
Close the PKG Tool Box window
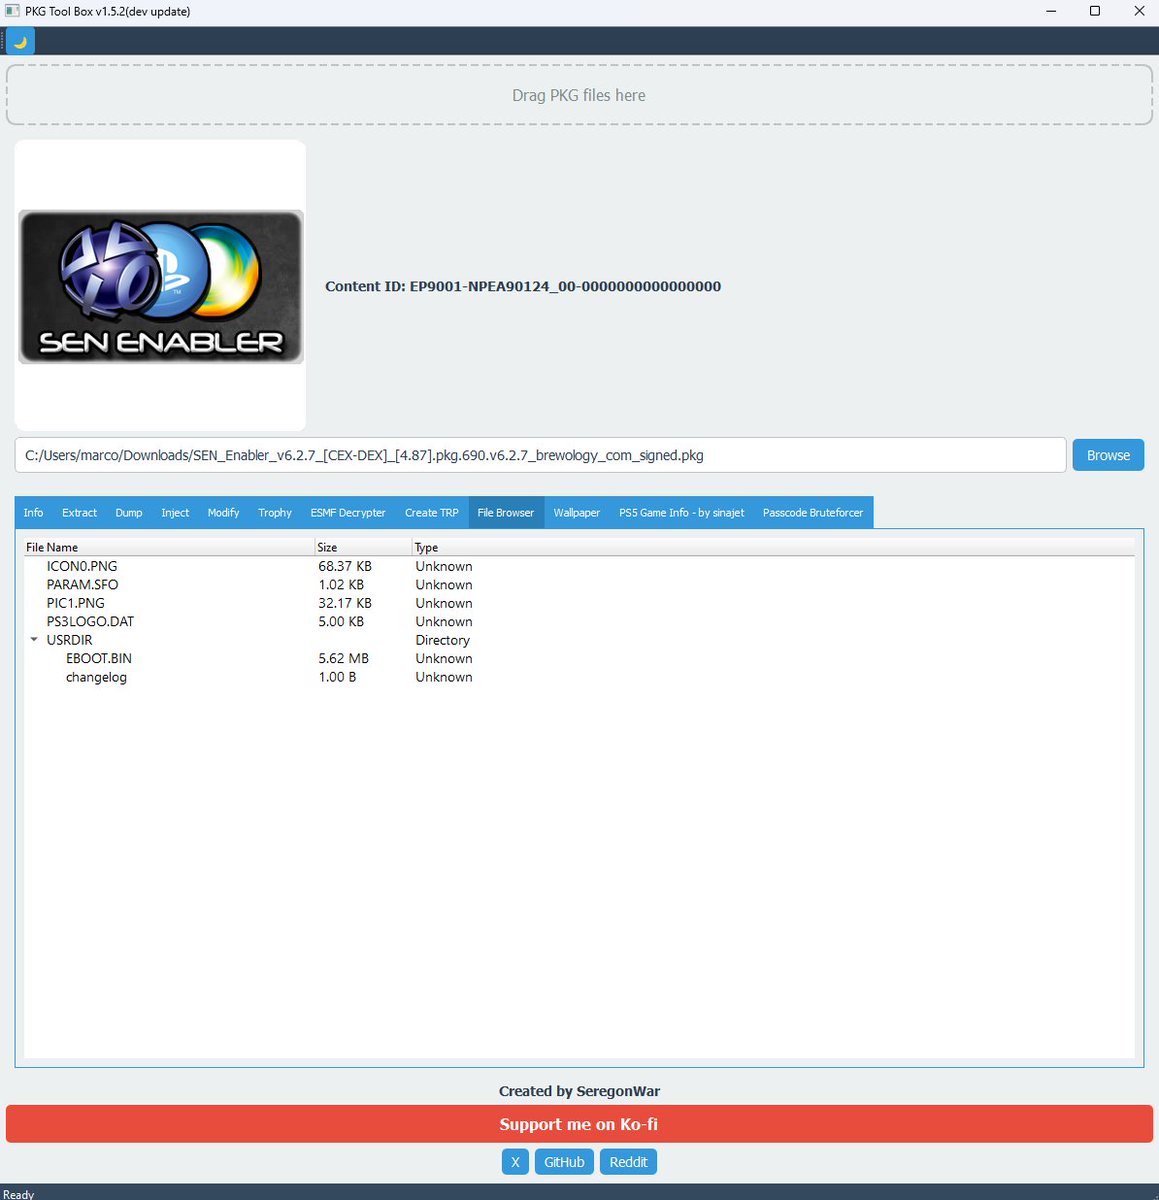tap(1139, 11)
